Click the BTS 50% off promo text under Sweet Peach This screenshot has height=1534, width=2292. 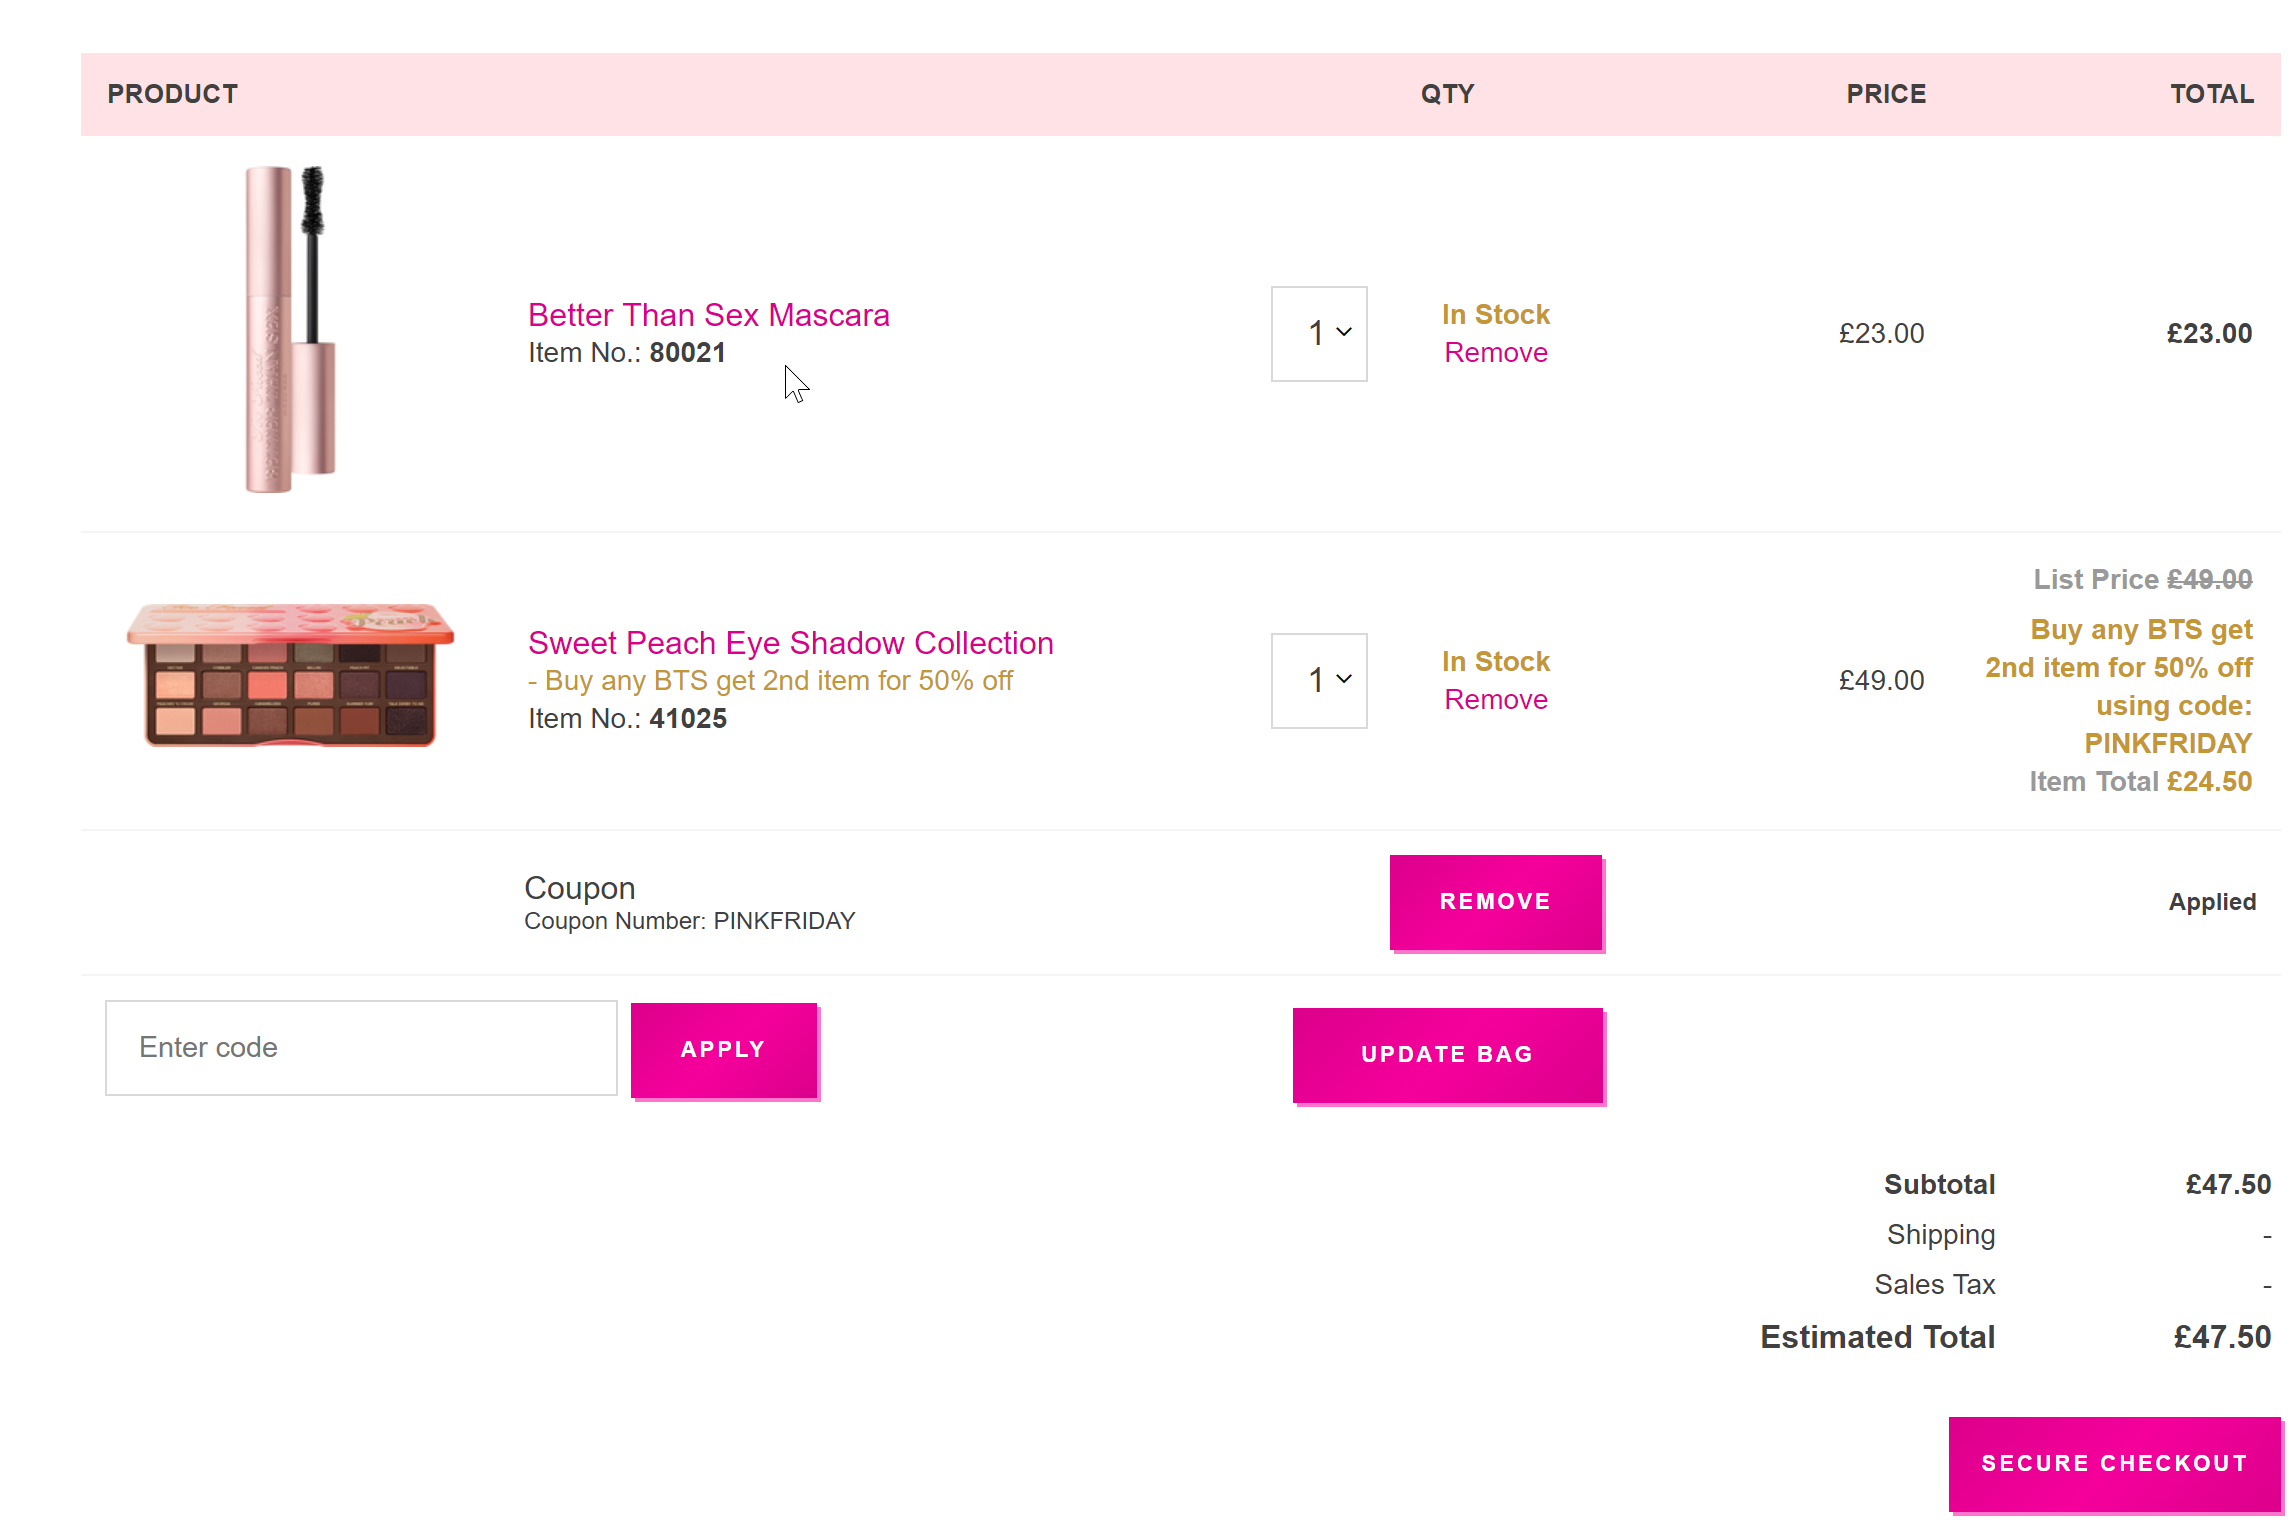point(778,681)
